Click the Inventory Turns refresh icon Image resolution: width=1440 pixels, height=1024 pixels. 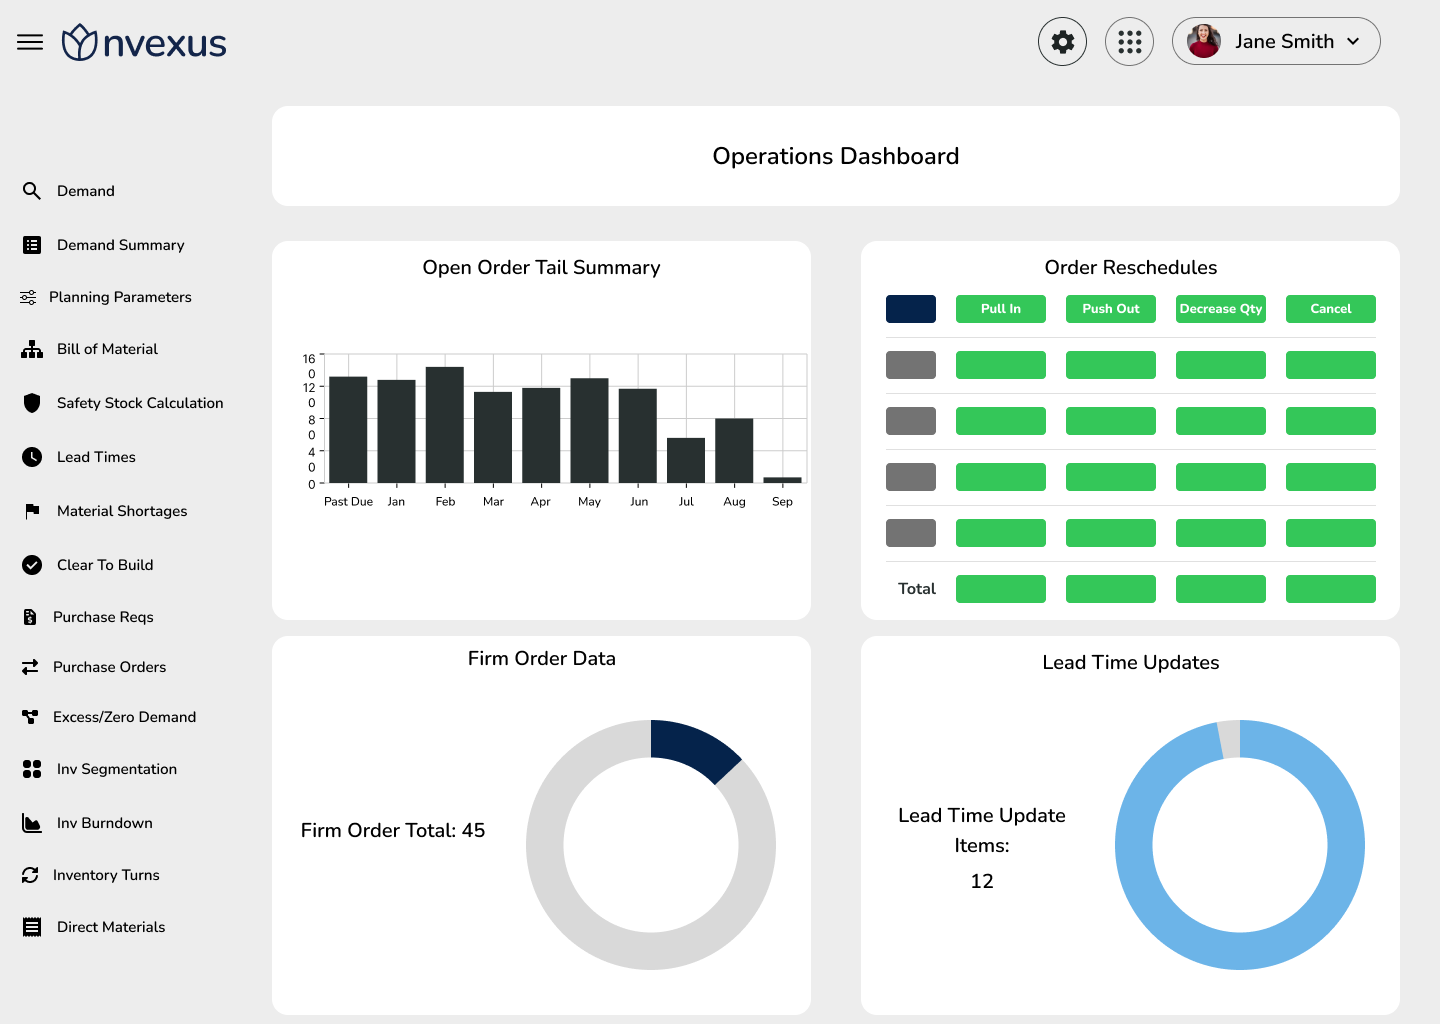pos(30,875)
